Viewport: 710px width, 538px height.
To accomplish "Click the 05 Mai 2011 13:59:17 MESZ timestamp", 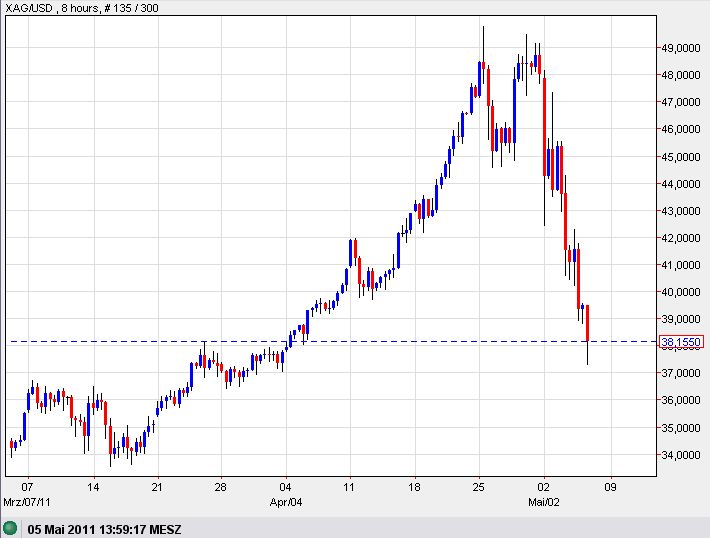I will (x=105, y=529).
